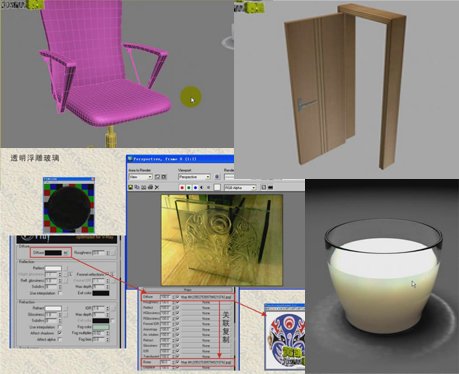The width and height of the screenshot is (459, 374).
Task: Click the lock viewport icon beside Perspective
Action: 217,177
